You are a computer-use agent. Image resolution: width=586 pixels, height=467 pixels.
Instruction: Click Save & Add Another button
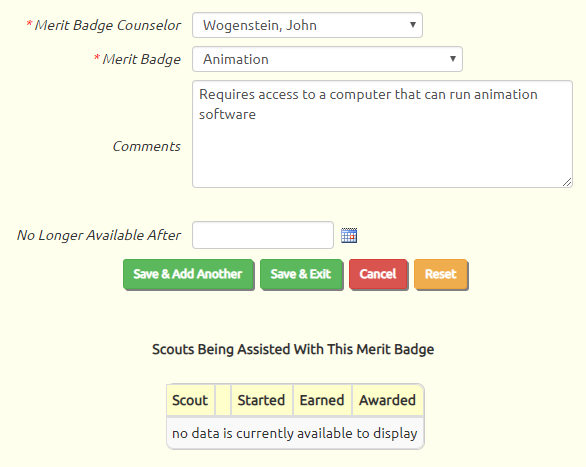tap(188, 274)
